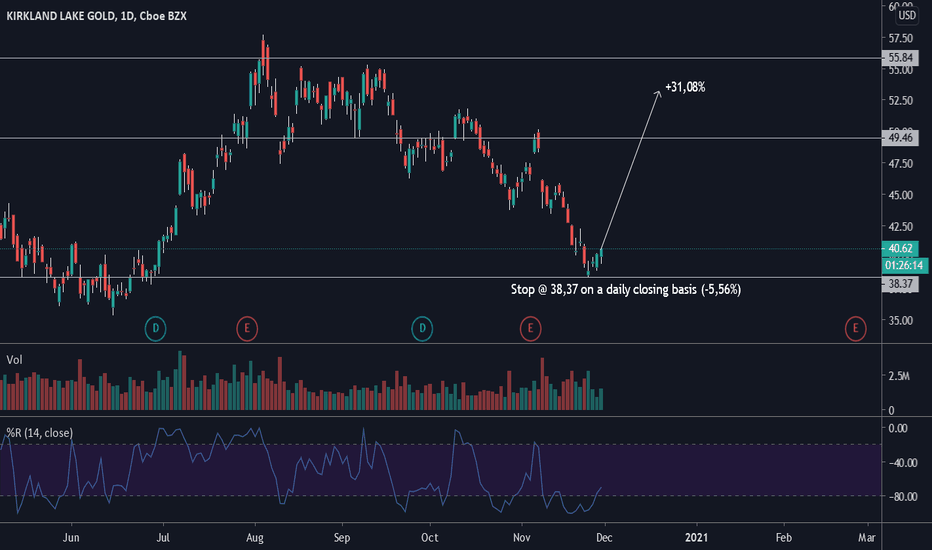Click the Mar label on time axis
This screenshot has height=550, width=932.
pos(867,538)
